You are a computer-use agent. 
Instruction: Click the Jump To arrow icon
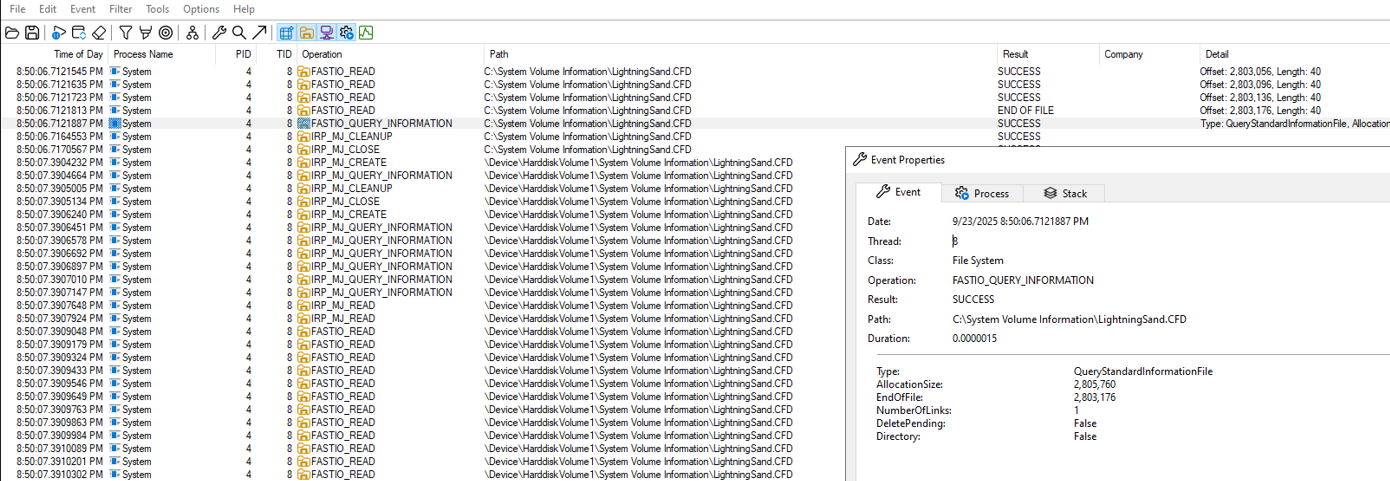(259, 33)
